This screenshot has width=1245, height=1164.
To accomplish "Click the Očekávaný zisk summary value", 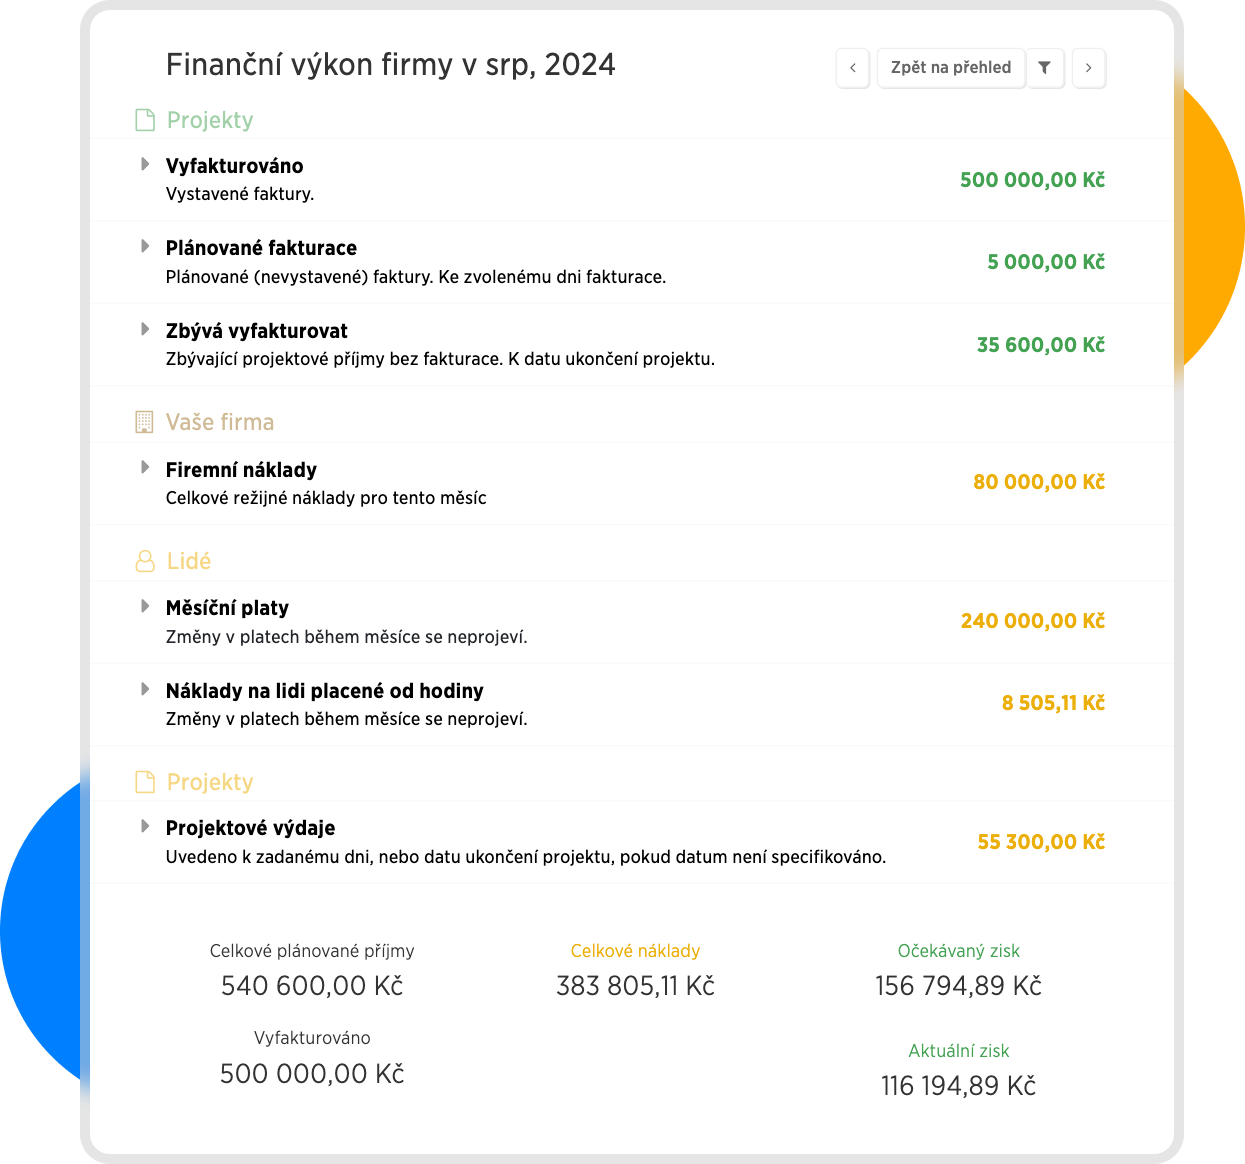I will tap(958, 986).
